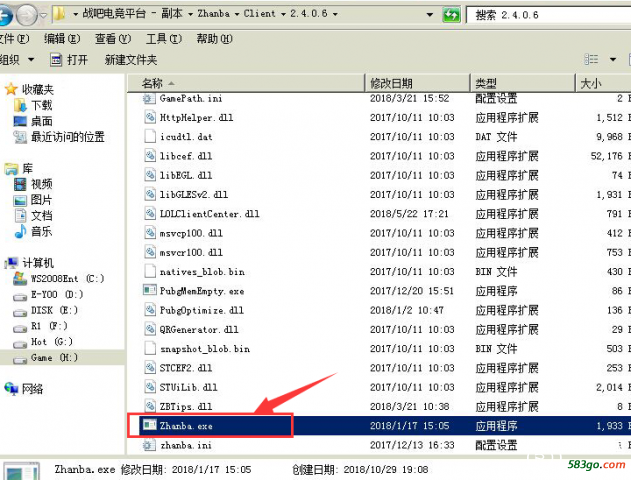Click 战吧电竞平台 - 副本 in address path
The height and width of the screenshot is (480, 631).
coord(132,14)
